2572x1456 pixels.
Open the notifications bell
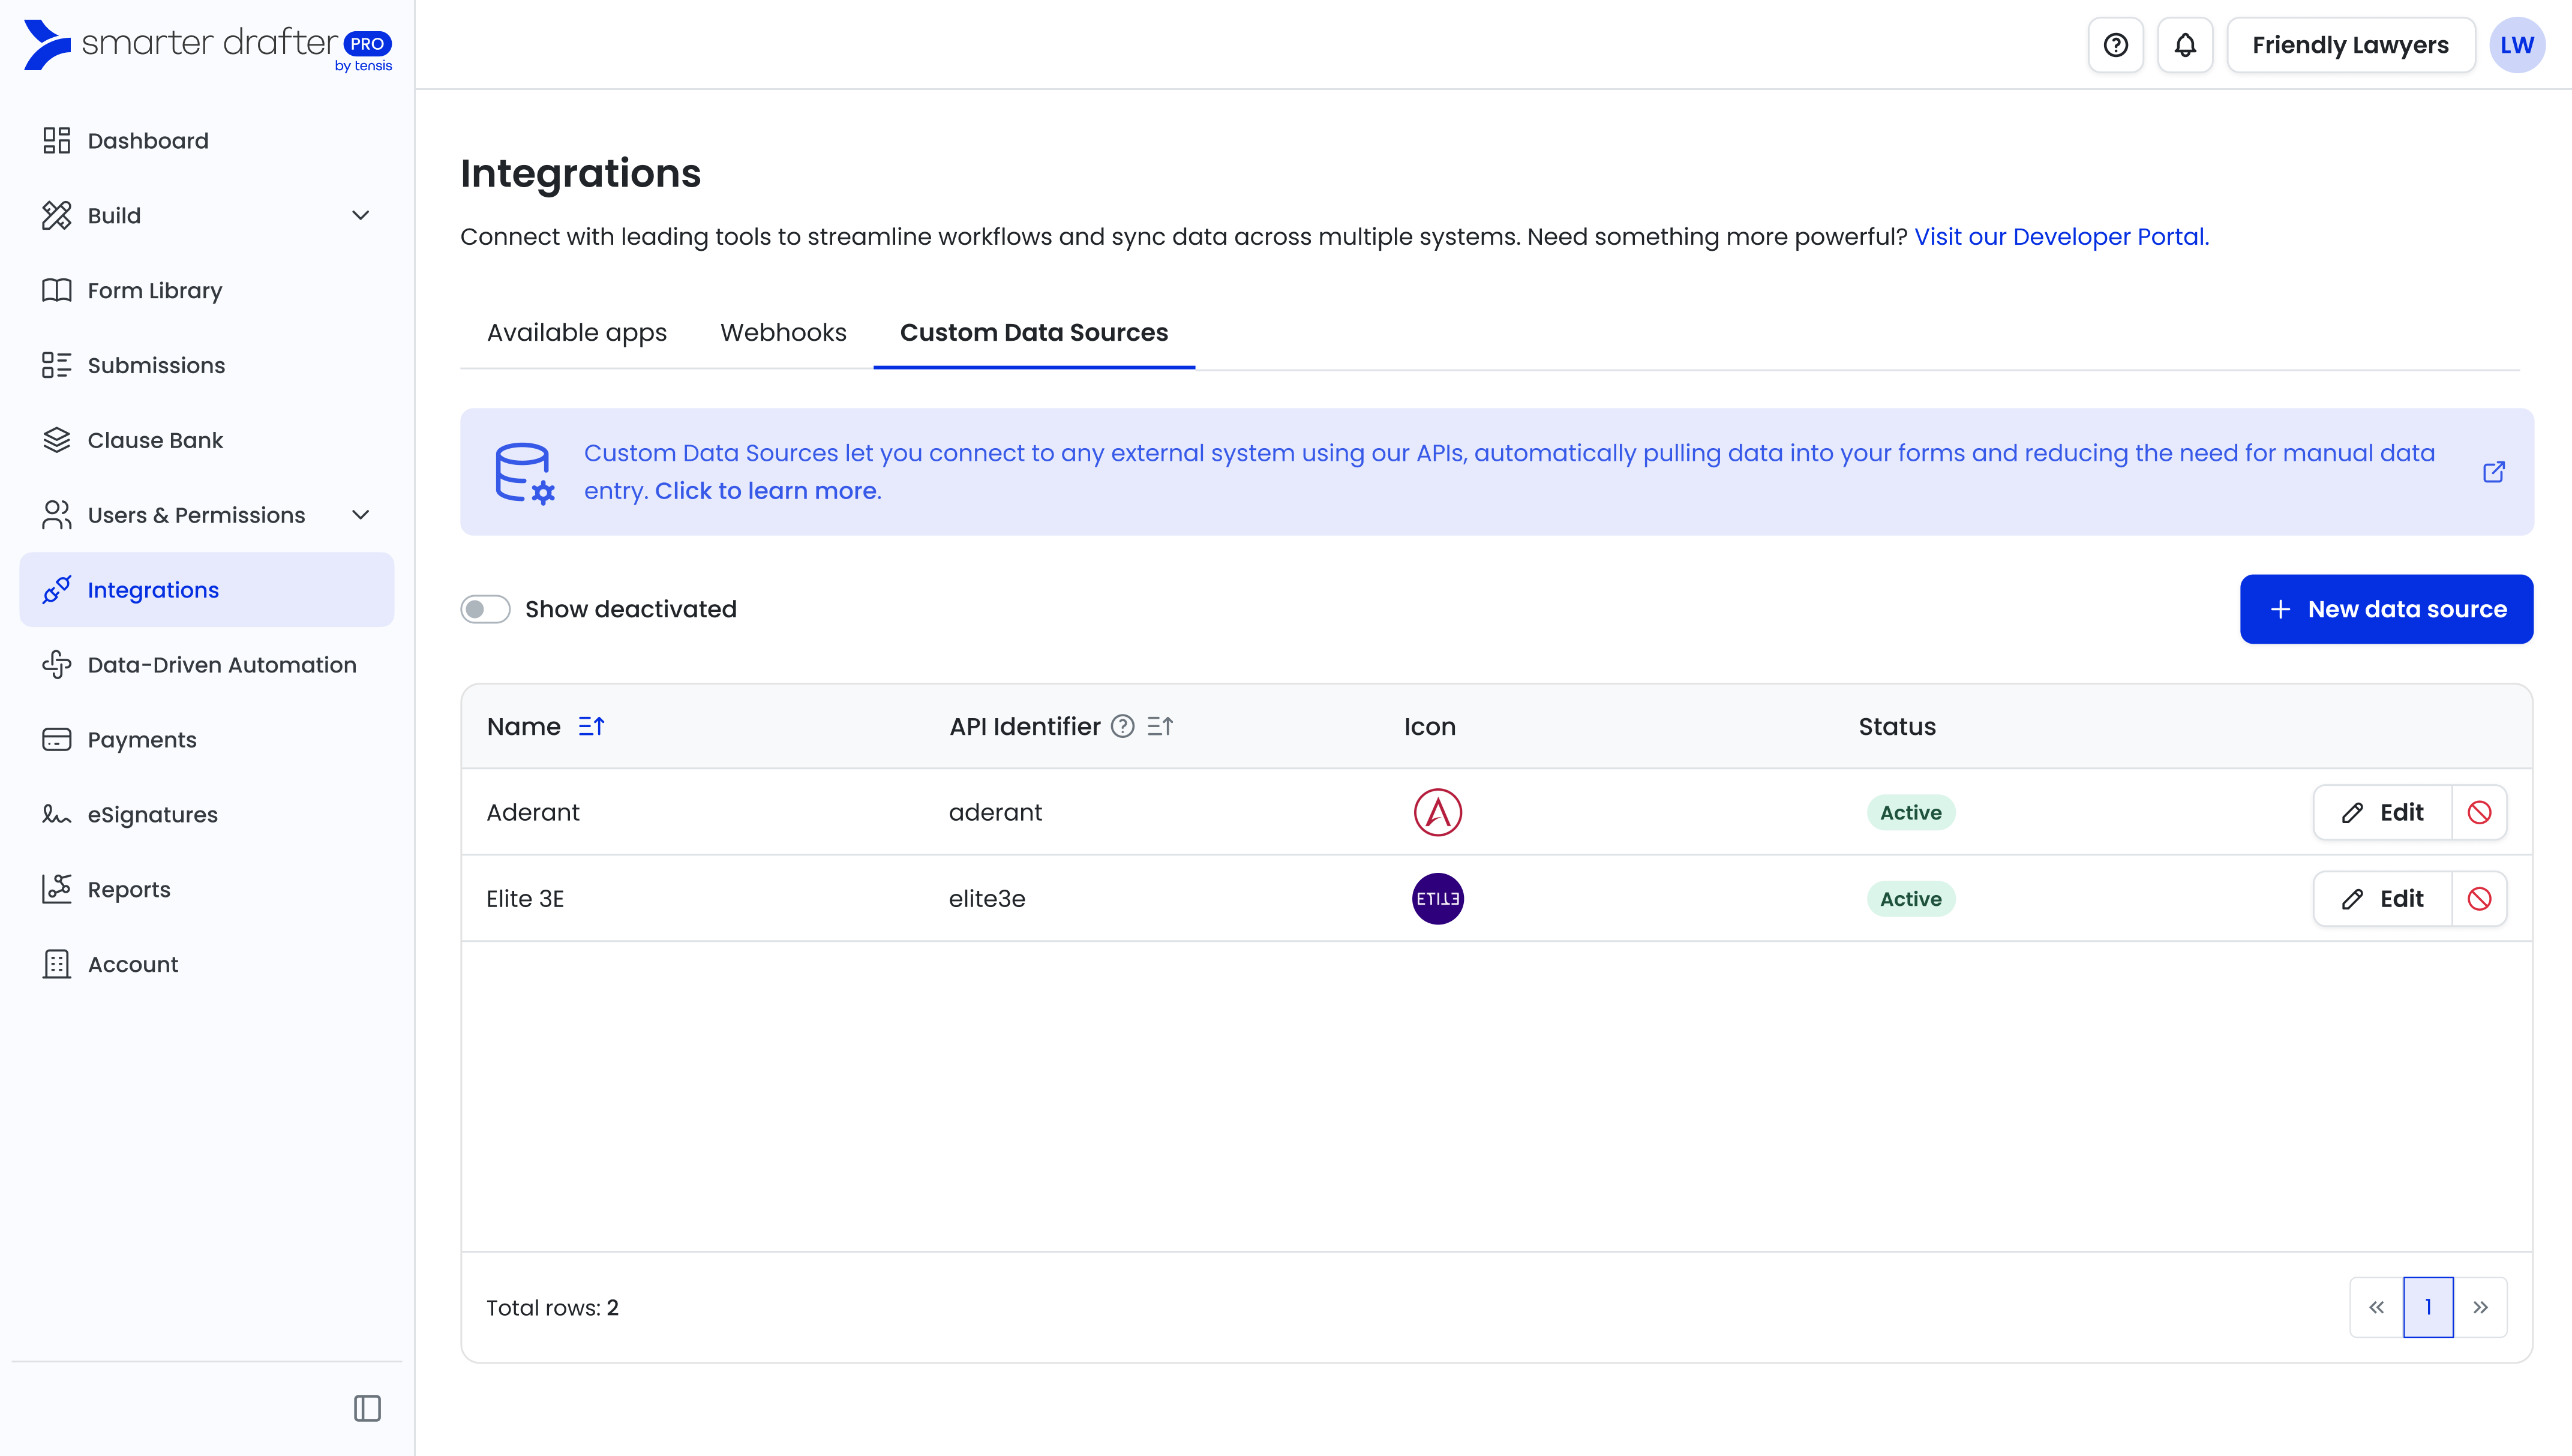click(2185, 45)
